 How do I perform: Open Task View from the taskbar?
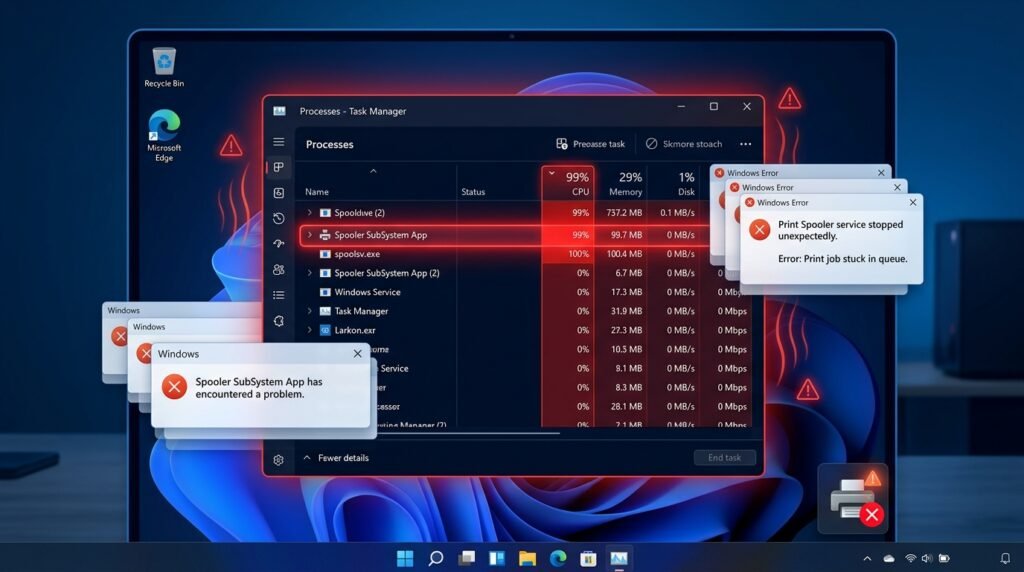tap(466, 558)
